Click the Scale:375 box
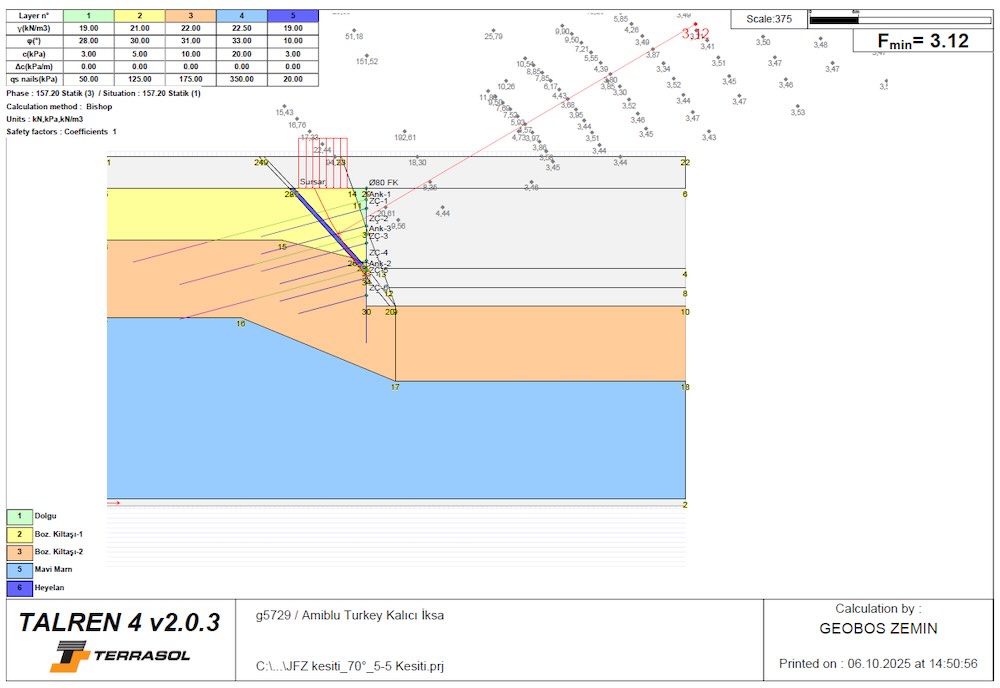The image size is (1000, 688). tap(768, 19)
